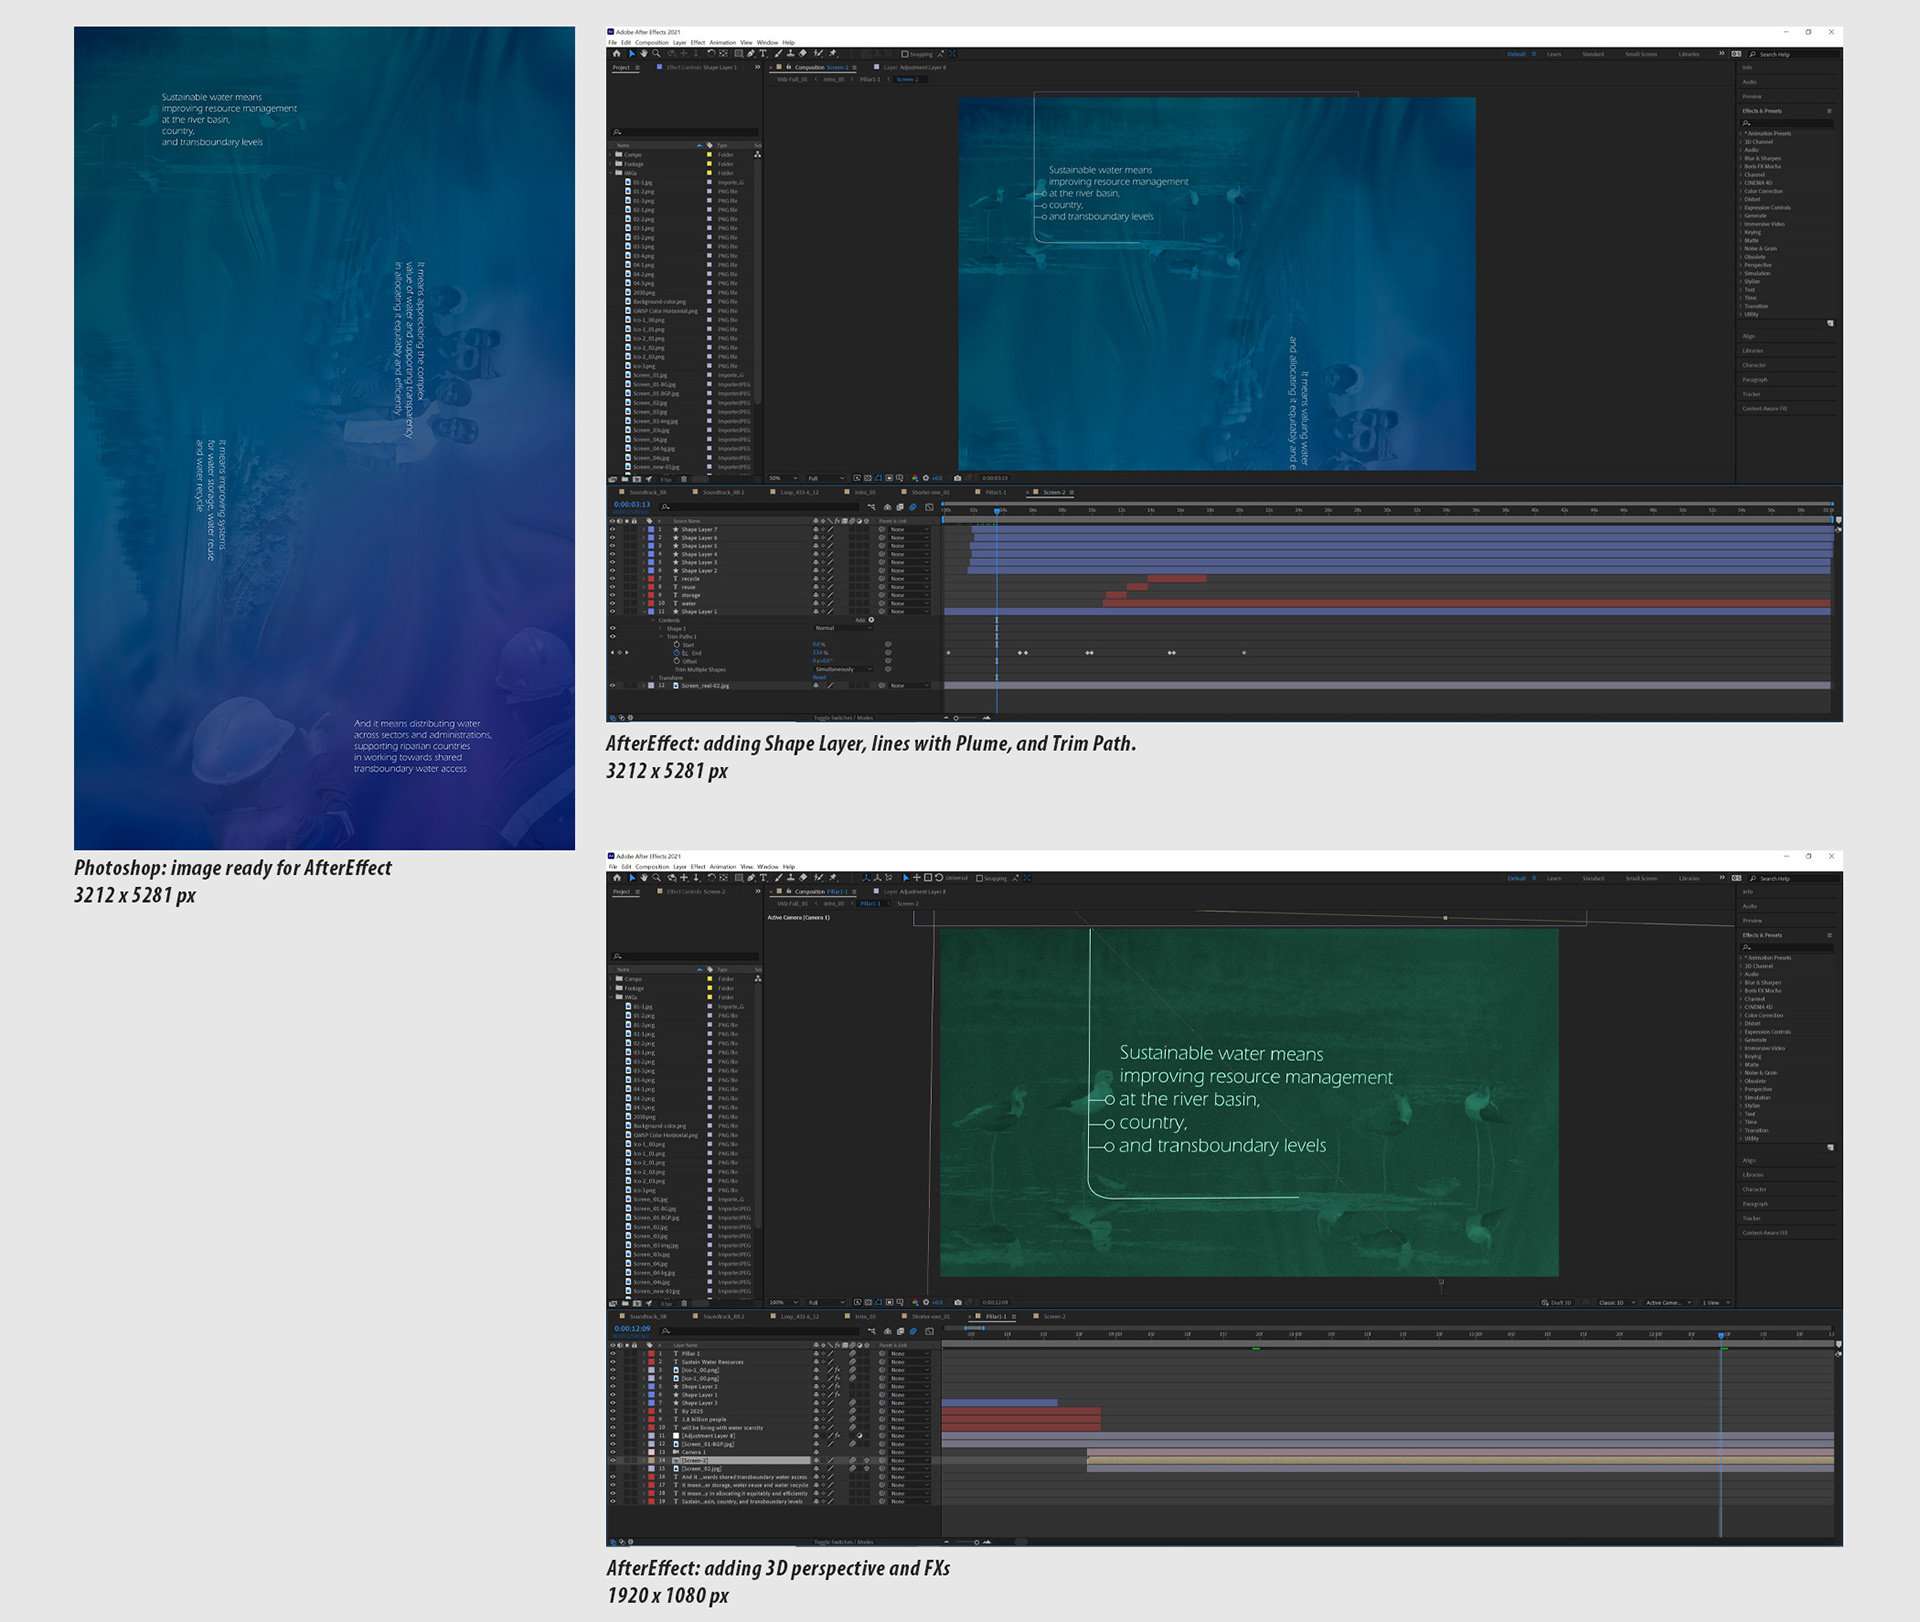Select the Home icon in top After Effects toolbar
This screenshot has height=1622, width=1920.
pyautogui.click(x=617, y=53)
